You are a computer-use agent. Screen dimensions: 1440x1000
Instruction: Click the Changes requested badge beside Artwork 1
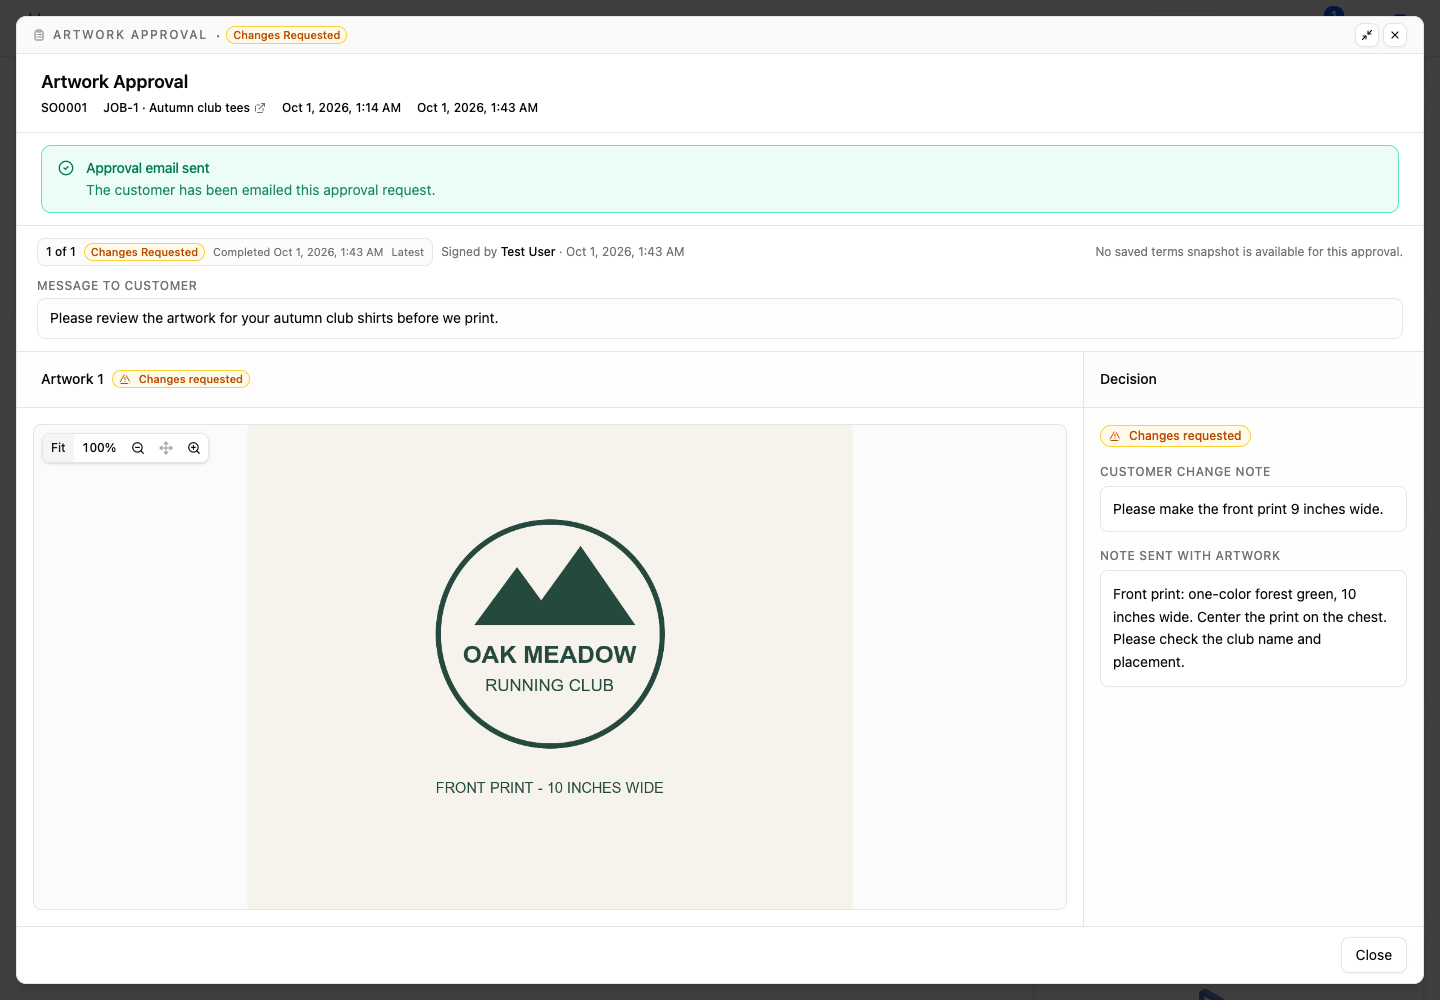(x=181, y=379)
